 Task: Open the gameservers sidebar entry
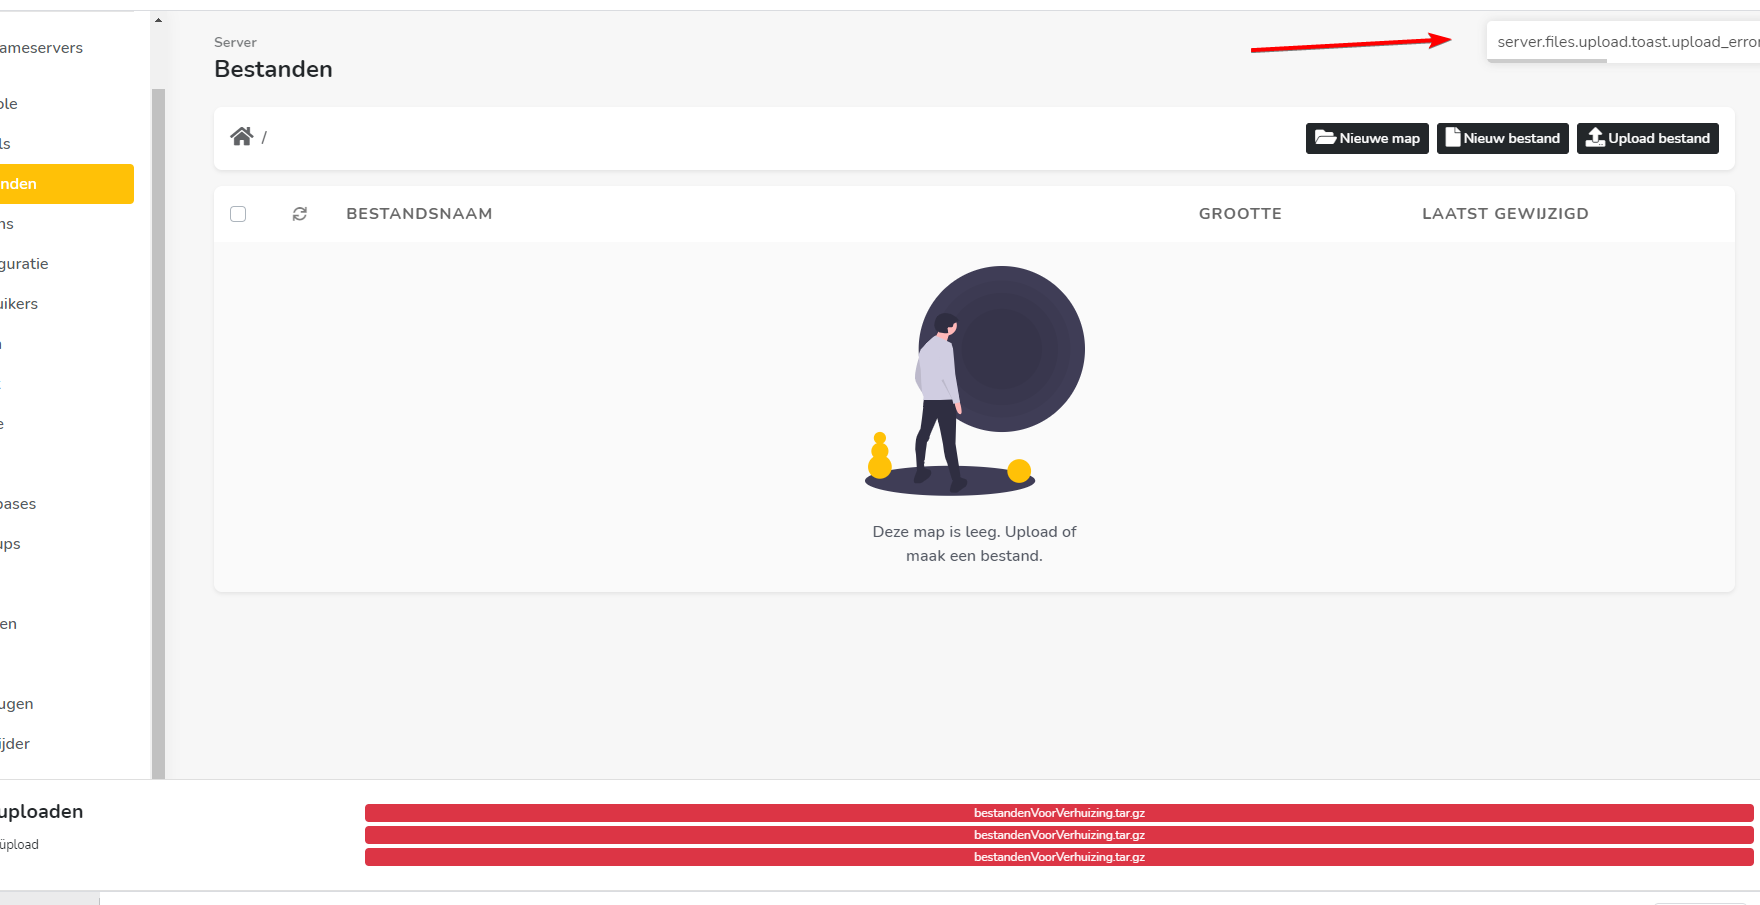pos(42,48)
